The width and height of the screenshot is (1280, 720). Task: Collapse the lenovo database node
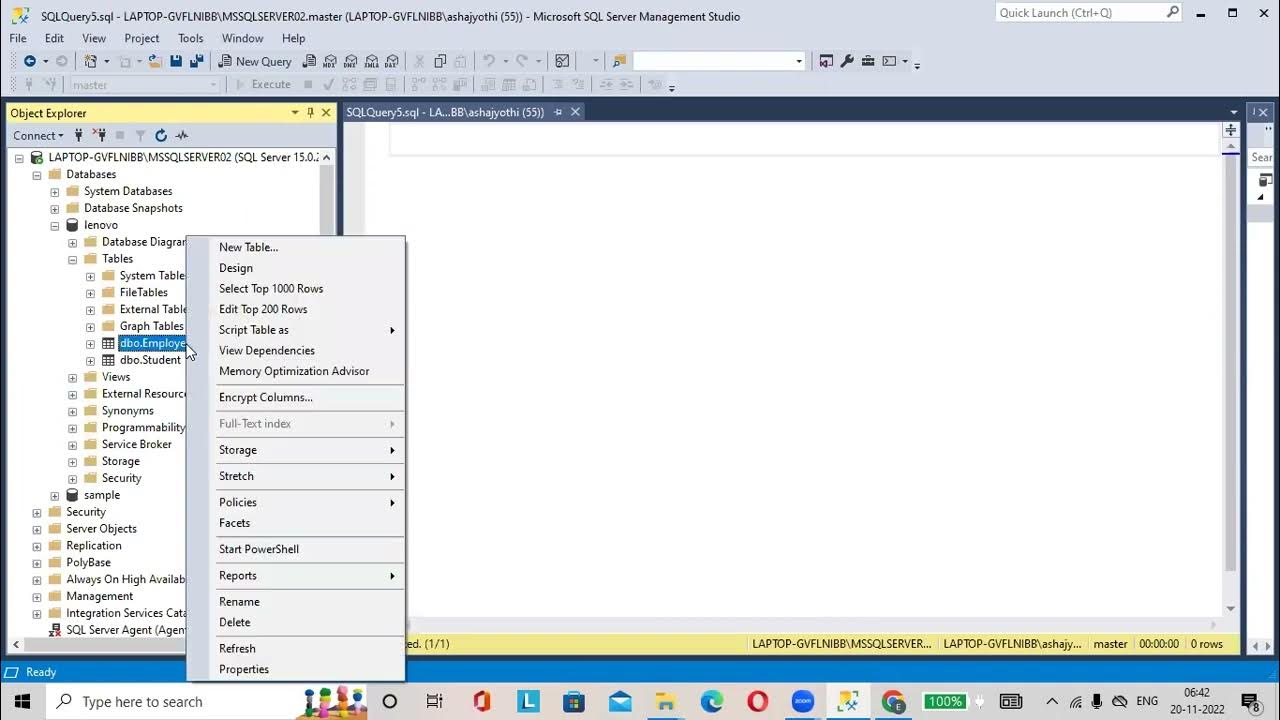[x=55, y=226]
